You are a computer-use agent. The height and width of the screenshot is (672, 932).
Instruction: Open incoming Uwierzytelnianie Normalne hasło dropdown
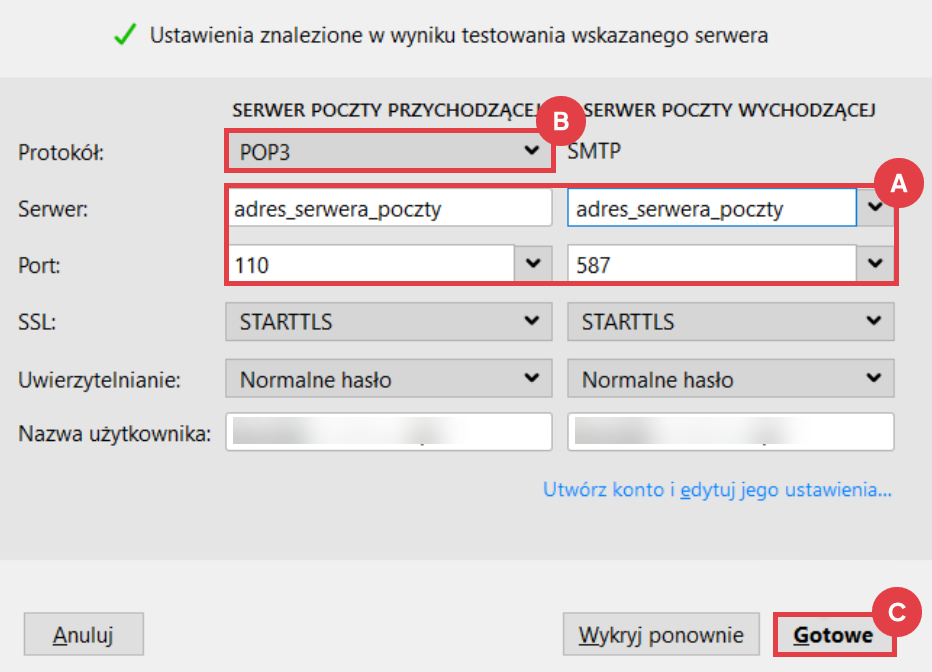(x=389, y=380)
